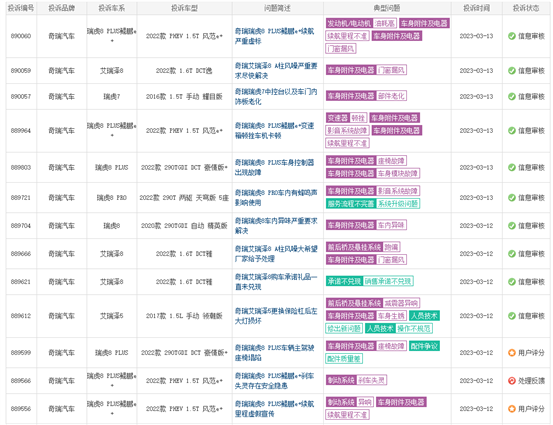
Task: Click the 系统升级问题 issue tag
Action: (398, 204)
